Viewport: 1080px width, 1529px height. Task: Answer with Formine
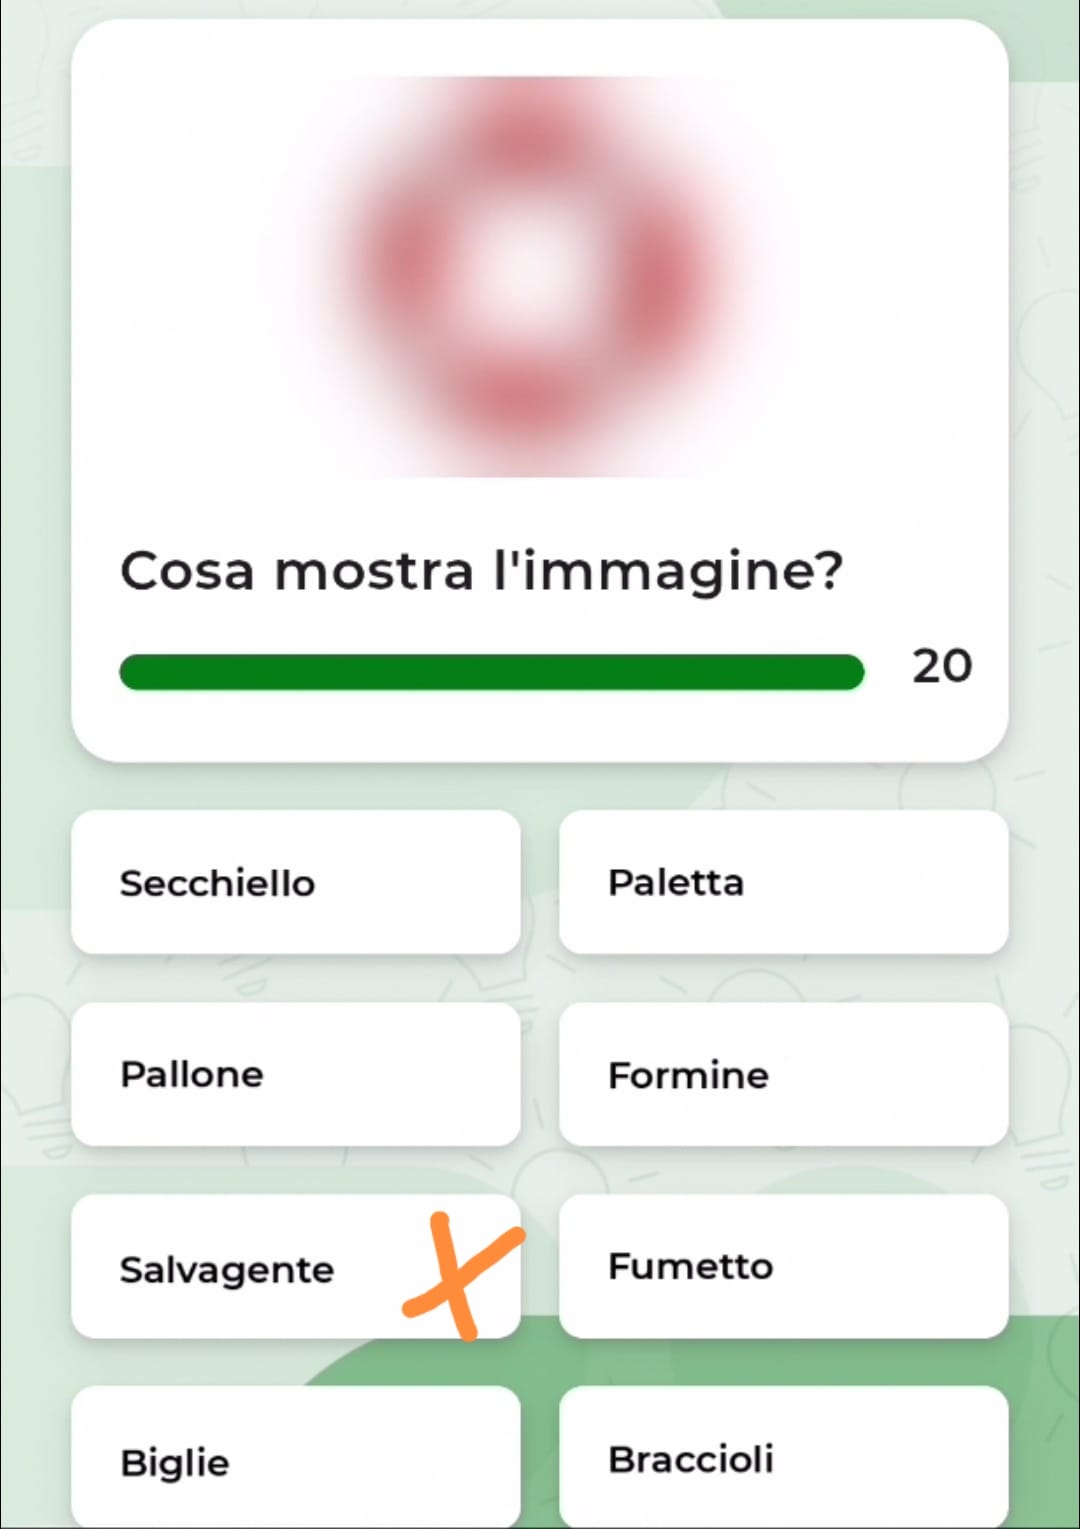click(783, 1074)
